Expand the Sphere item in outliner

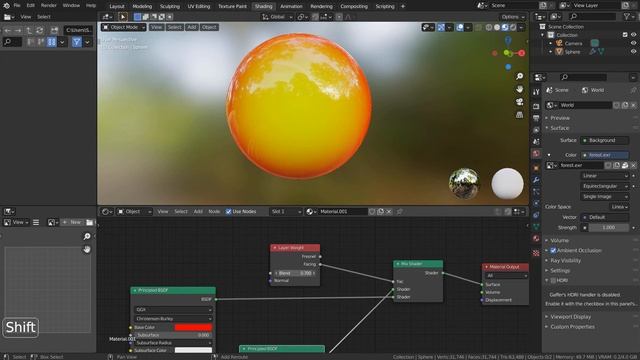pyautogui.click(x=551, y=52)
